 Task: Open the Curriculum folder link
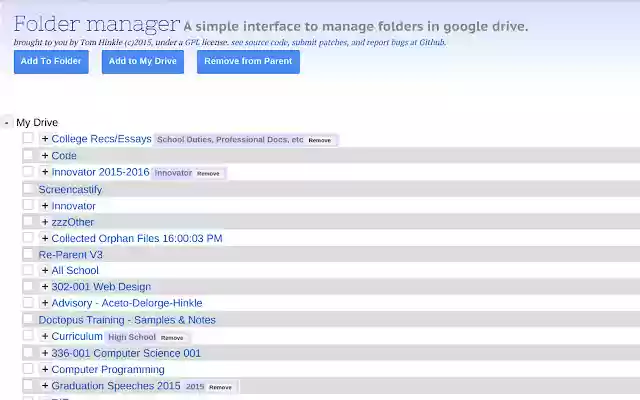(x=77, y=336)
